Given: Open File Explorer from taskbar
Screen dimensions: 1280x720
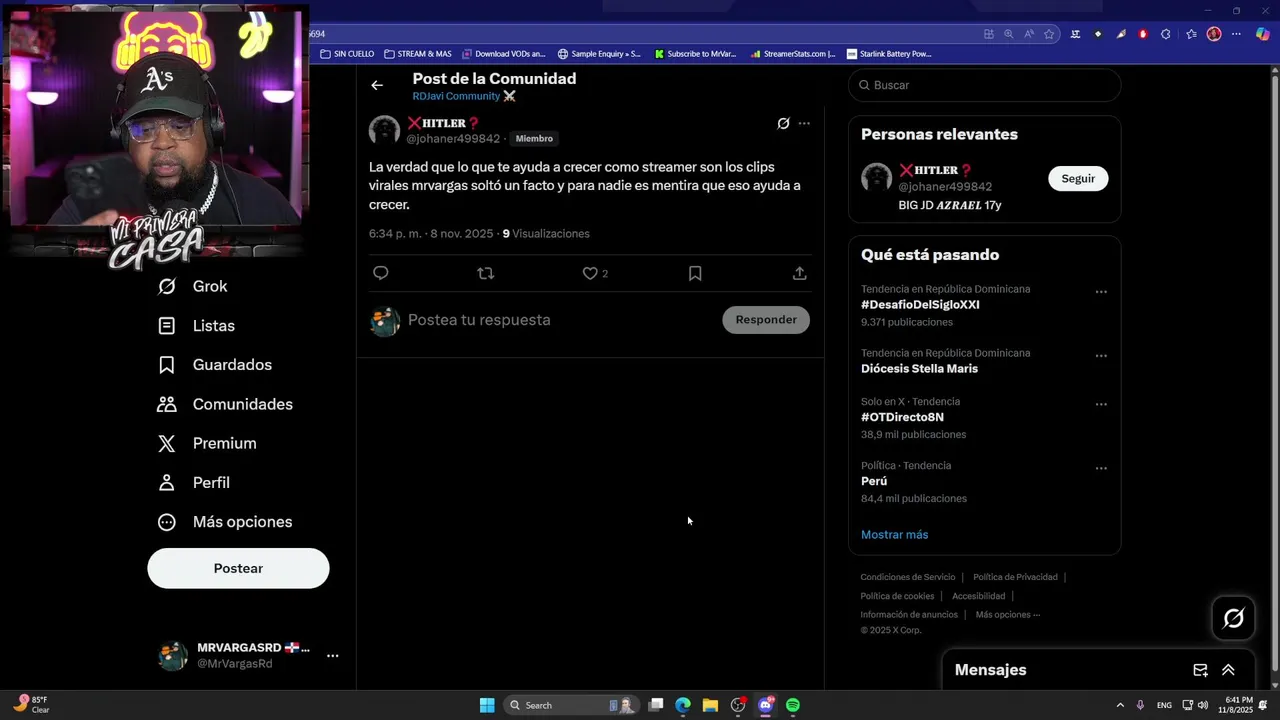Looking at the screenshot, I should pos(710,705).
